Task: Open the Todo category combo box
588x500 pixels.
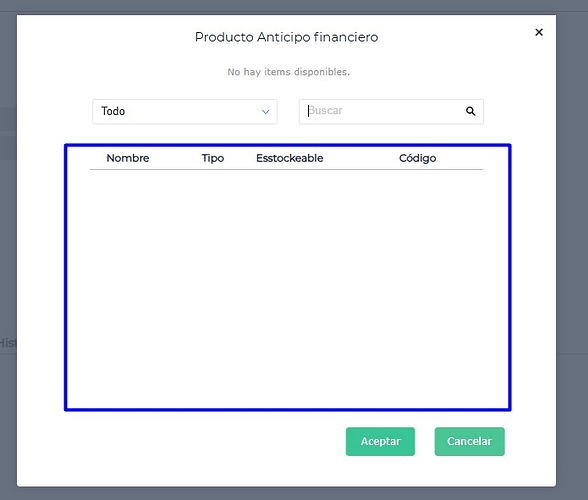Action: click(185, 111)
